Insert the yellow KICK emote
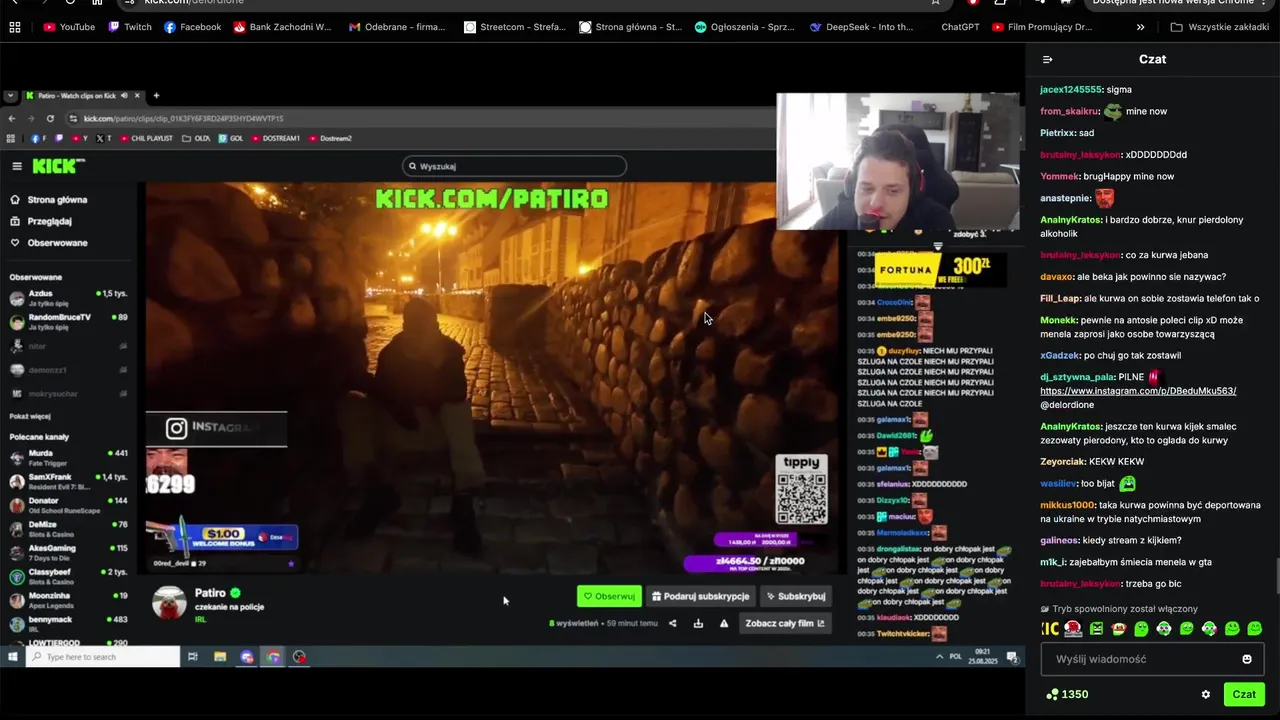 (1050, 629)
